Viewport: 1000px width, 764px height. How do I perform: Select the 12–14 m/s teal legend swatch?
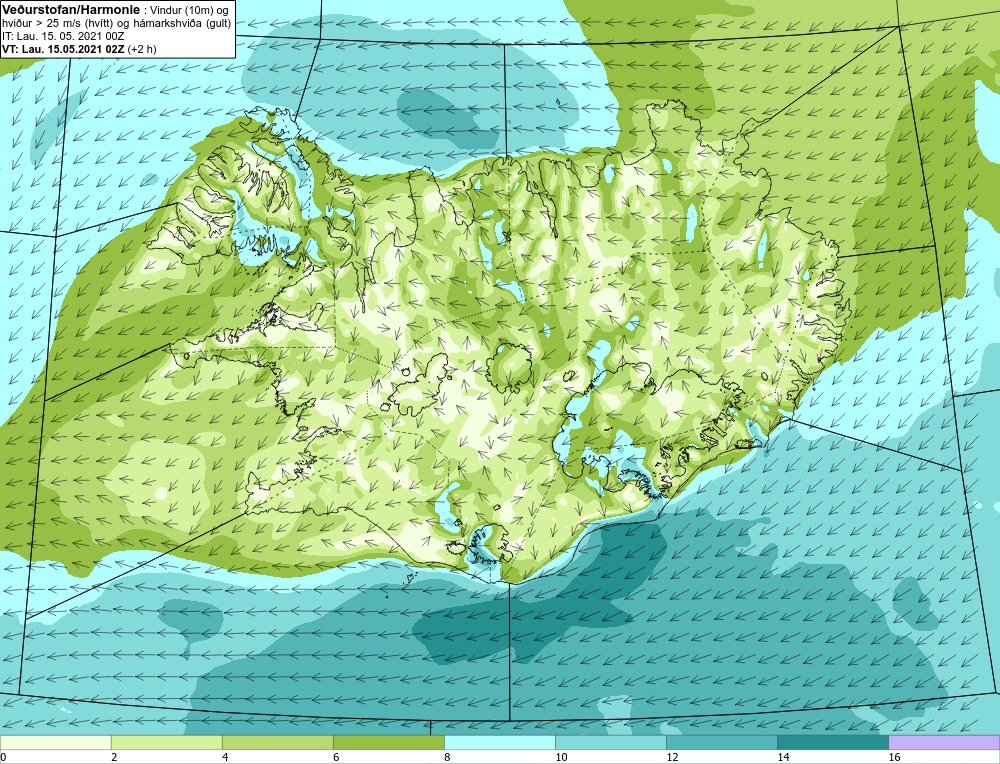721,743
